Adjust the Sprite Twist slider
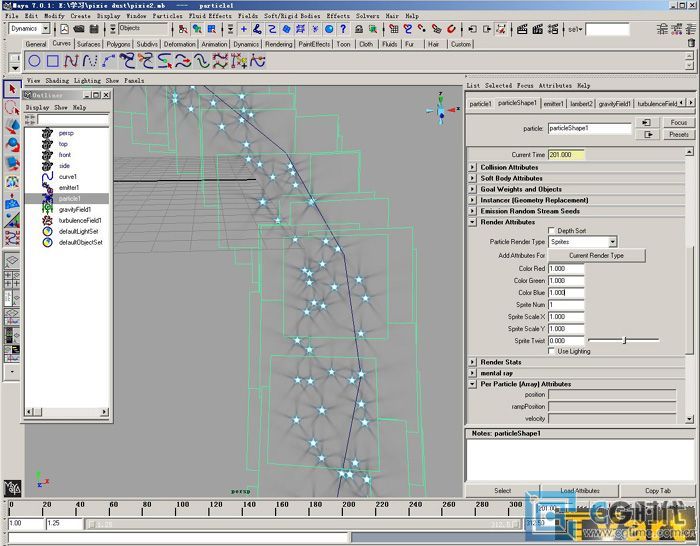Viewport: 700px width, 546px height. point(624,340)
